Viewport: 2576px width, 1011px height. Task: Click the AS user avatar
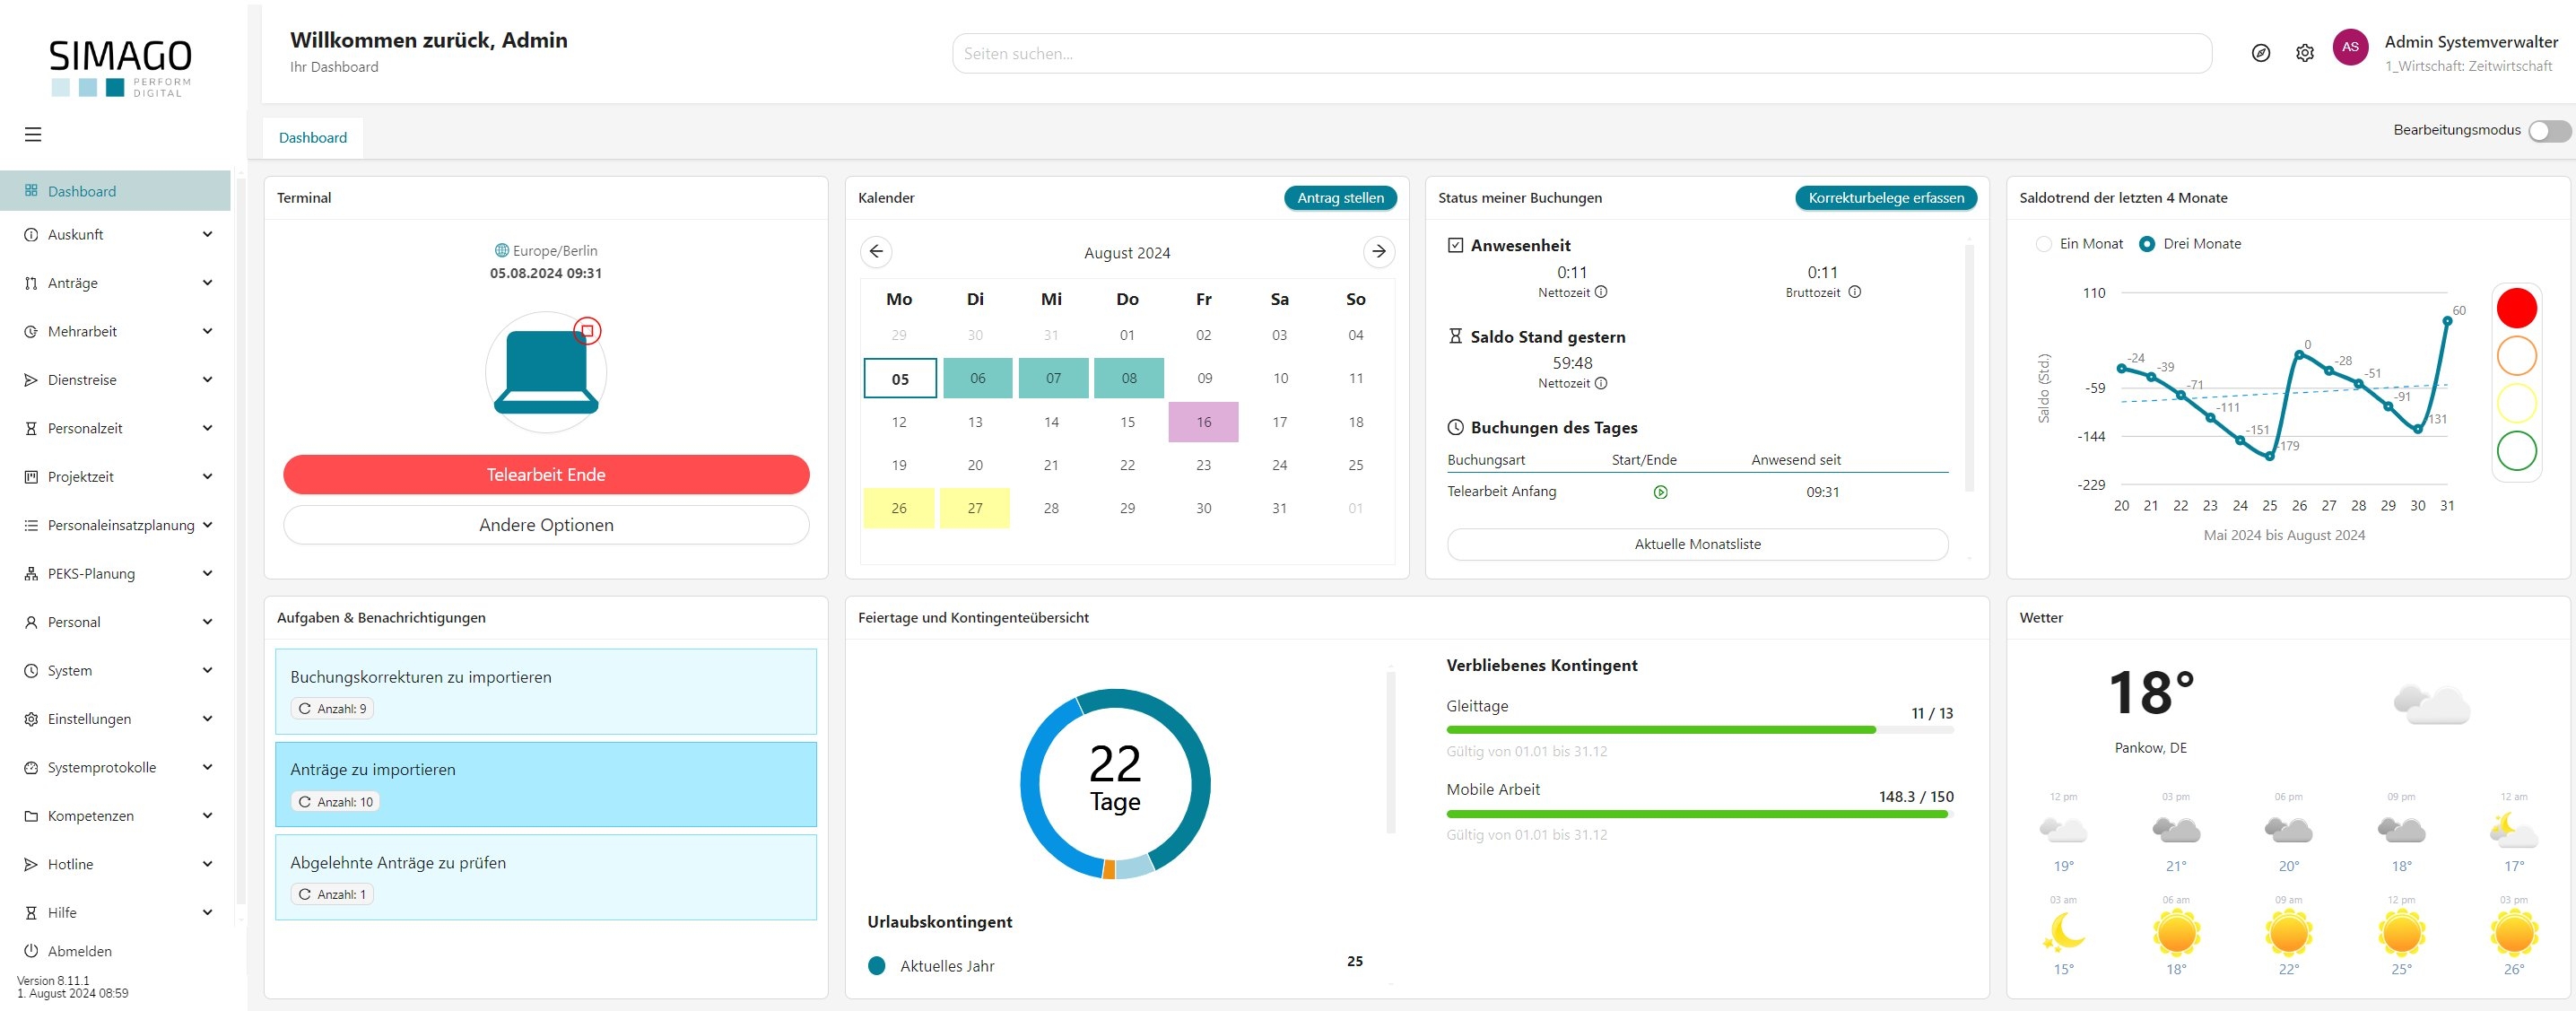2350,47
